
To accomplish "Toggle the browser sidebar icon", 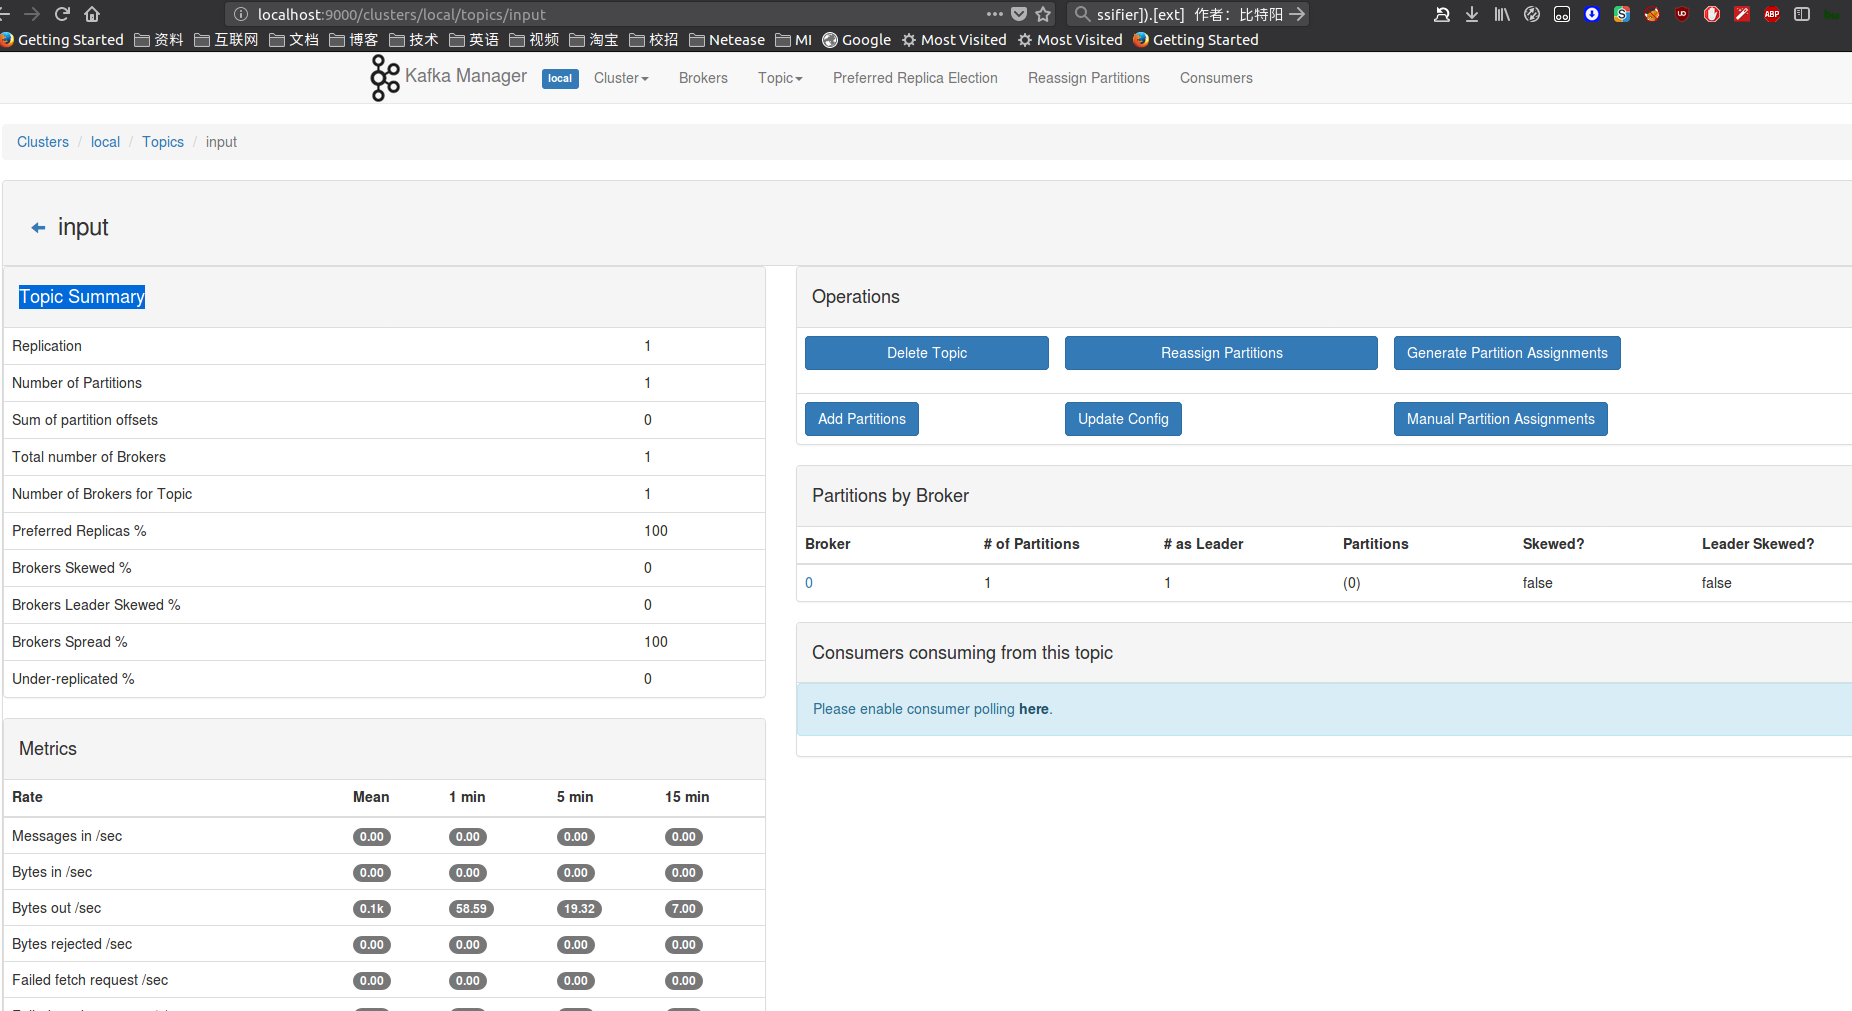I will (1802, 14).
